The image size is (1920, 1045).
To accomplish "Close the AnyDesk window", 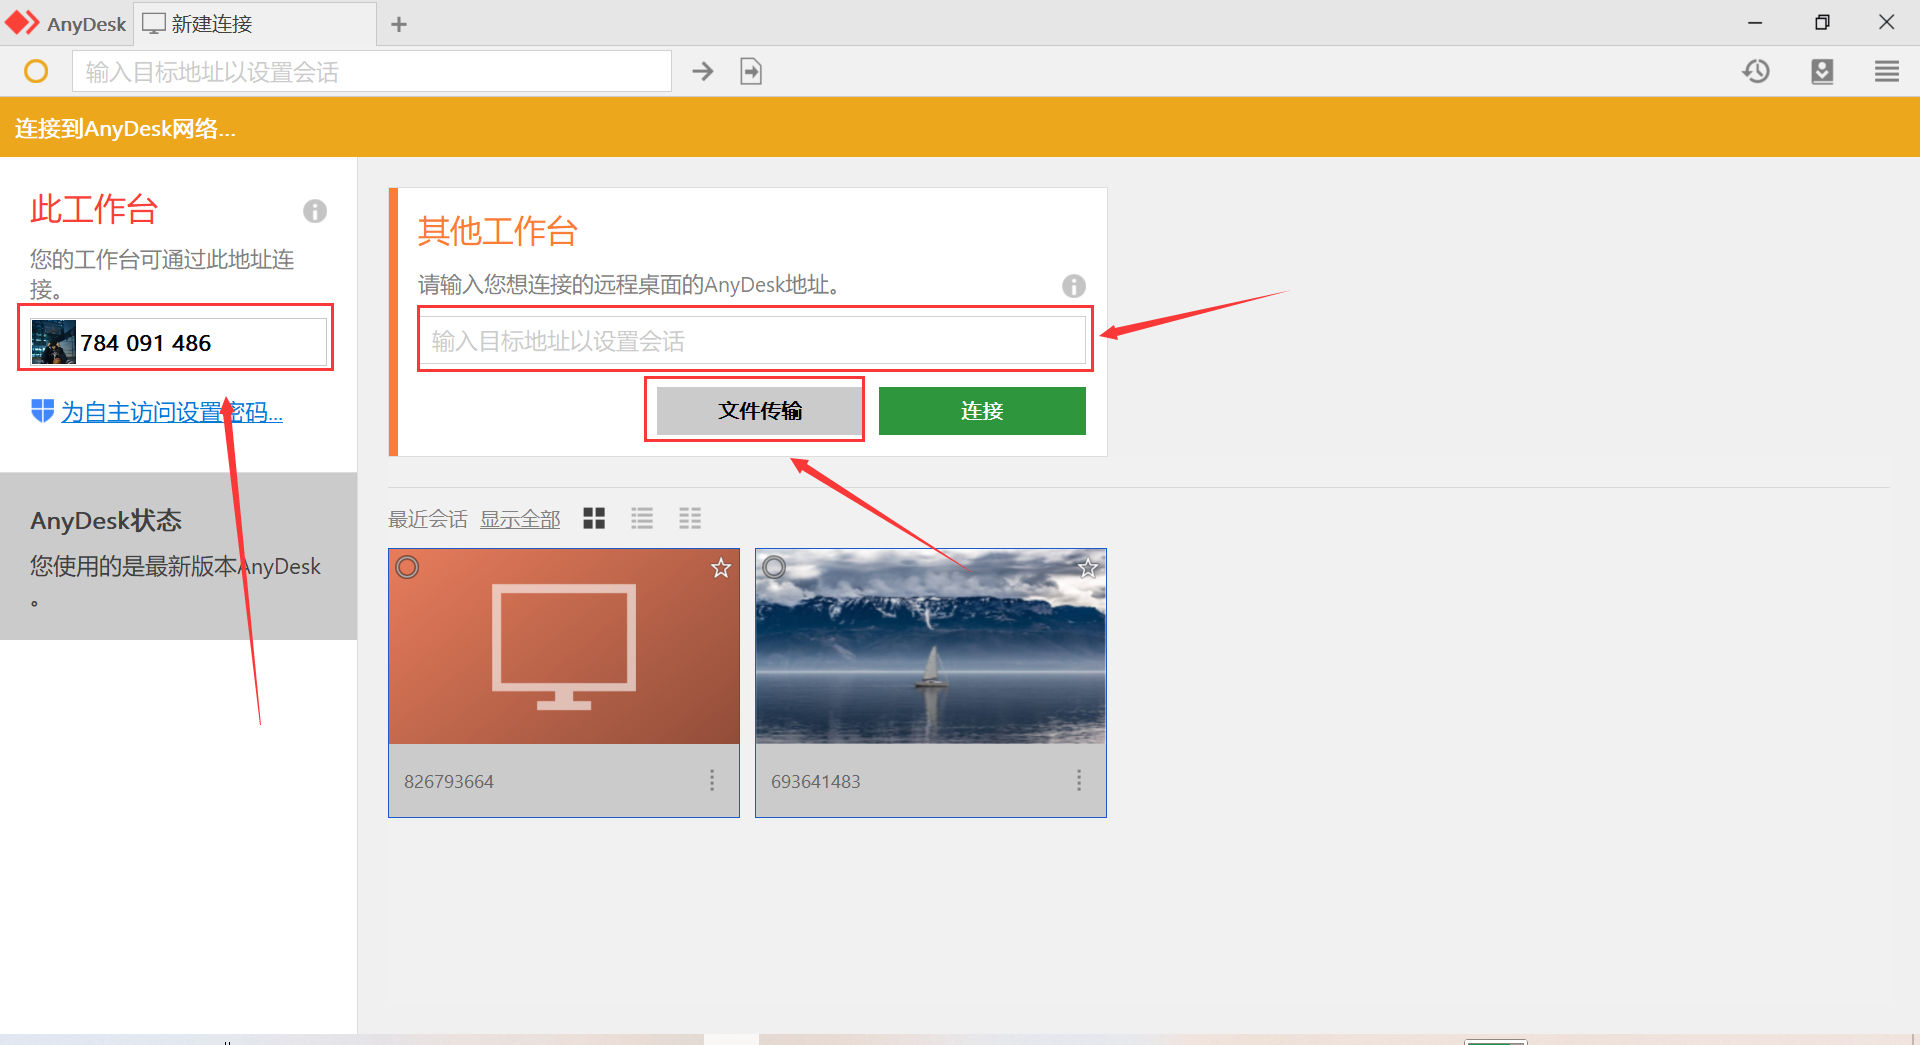I will (1887, 23).
